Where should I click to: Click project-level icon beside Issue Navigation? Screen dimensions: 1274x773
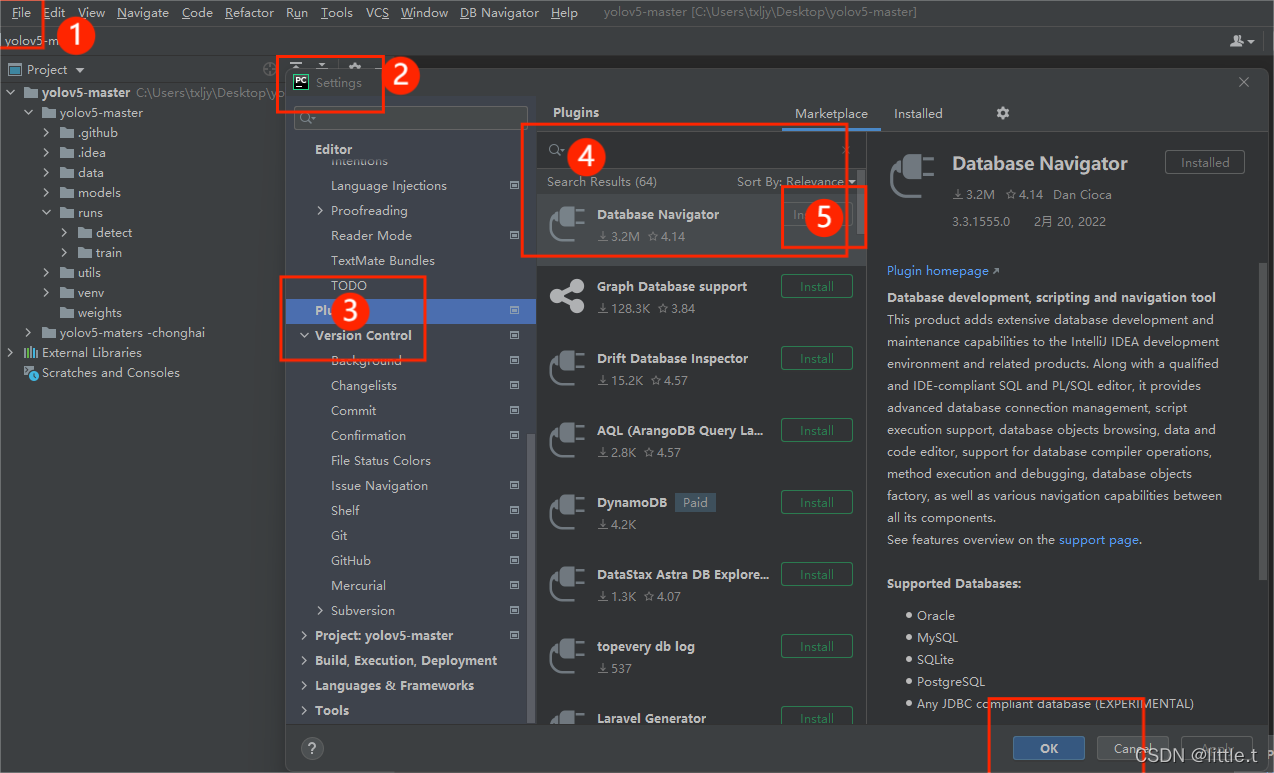[515, 486]
